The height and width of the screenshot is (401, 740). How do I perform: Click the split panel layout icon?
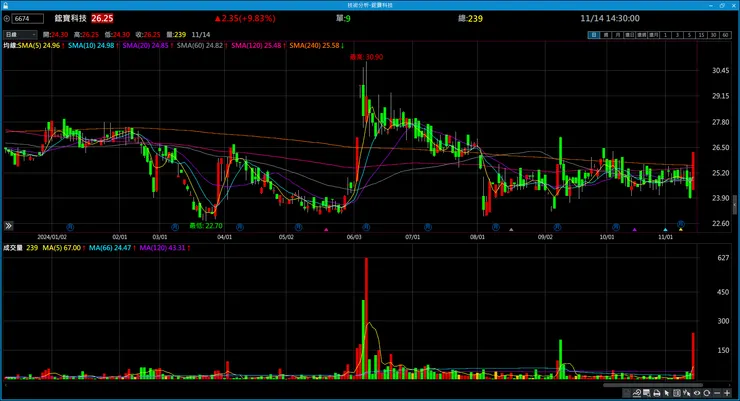[677, 393]
